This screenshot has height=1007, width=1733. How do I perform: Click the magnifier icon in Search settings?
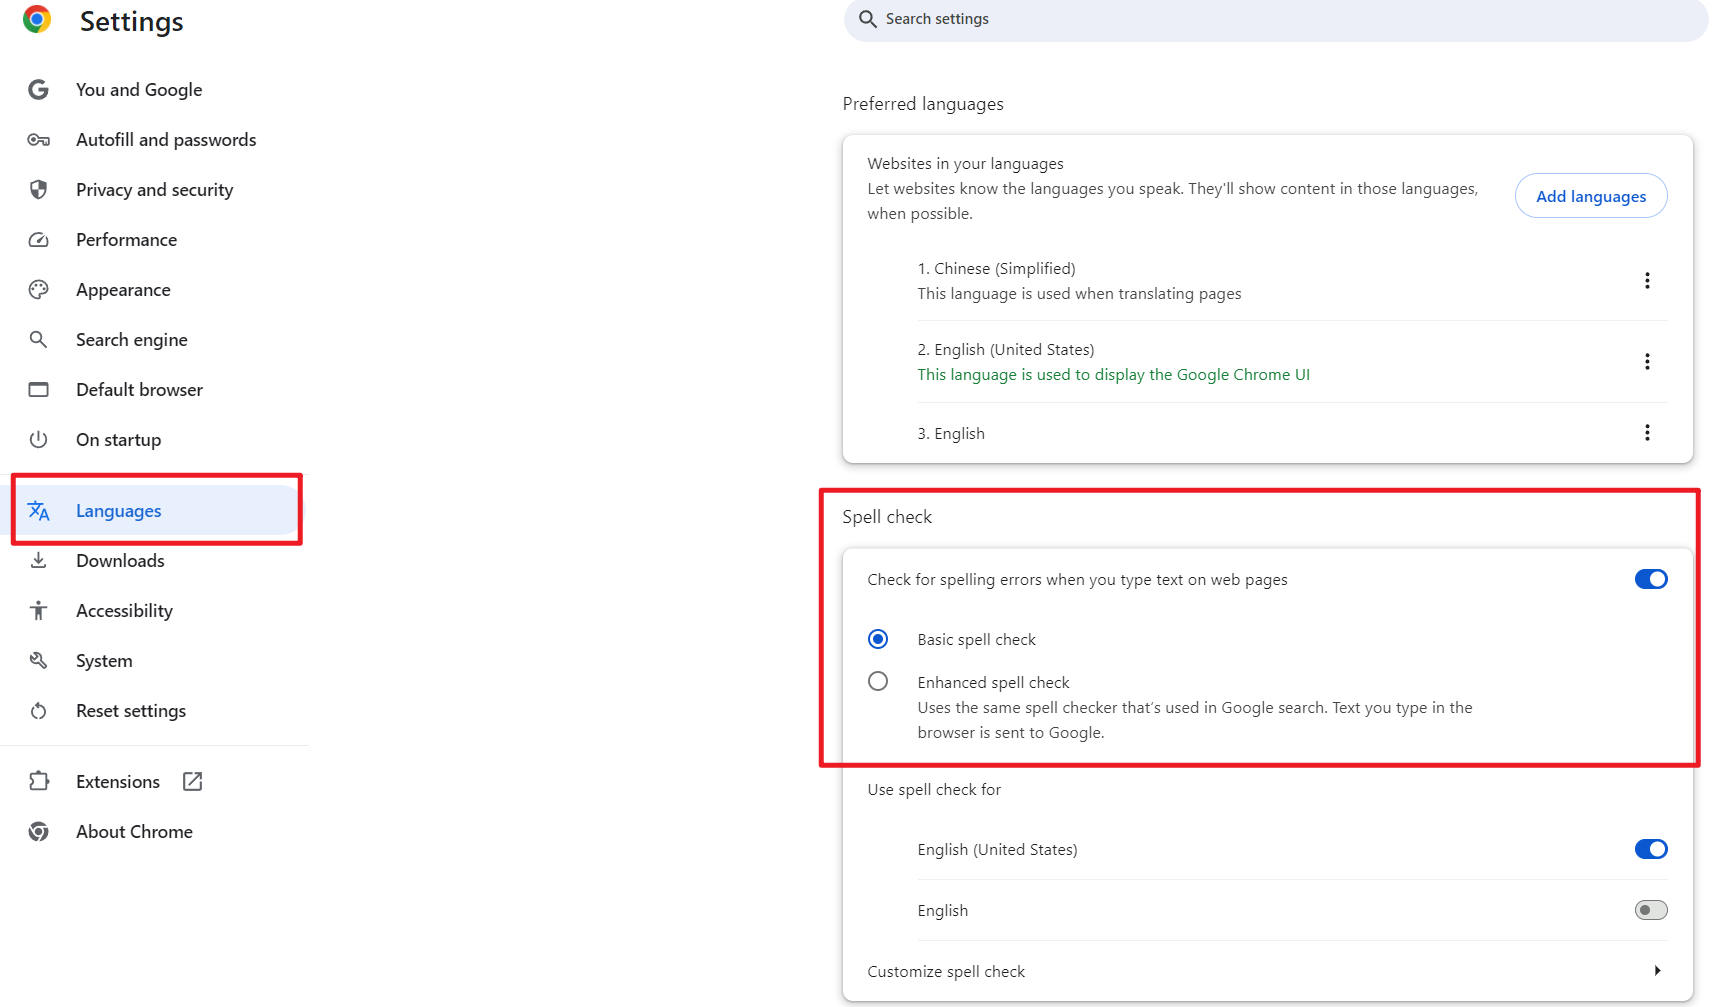867,19
